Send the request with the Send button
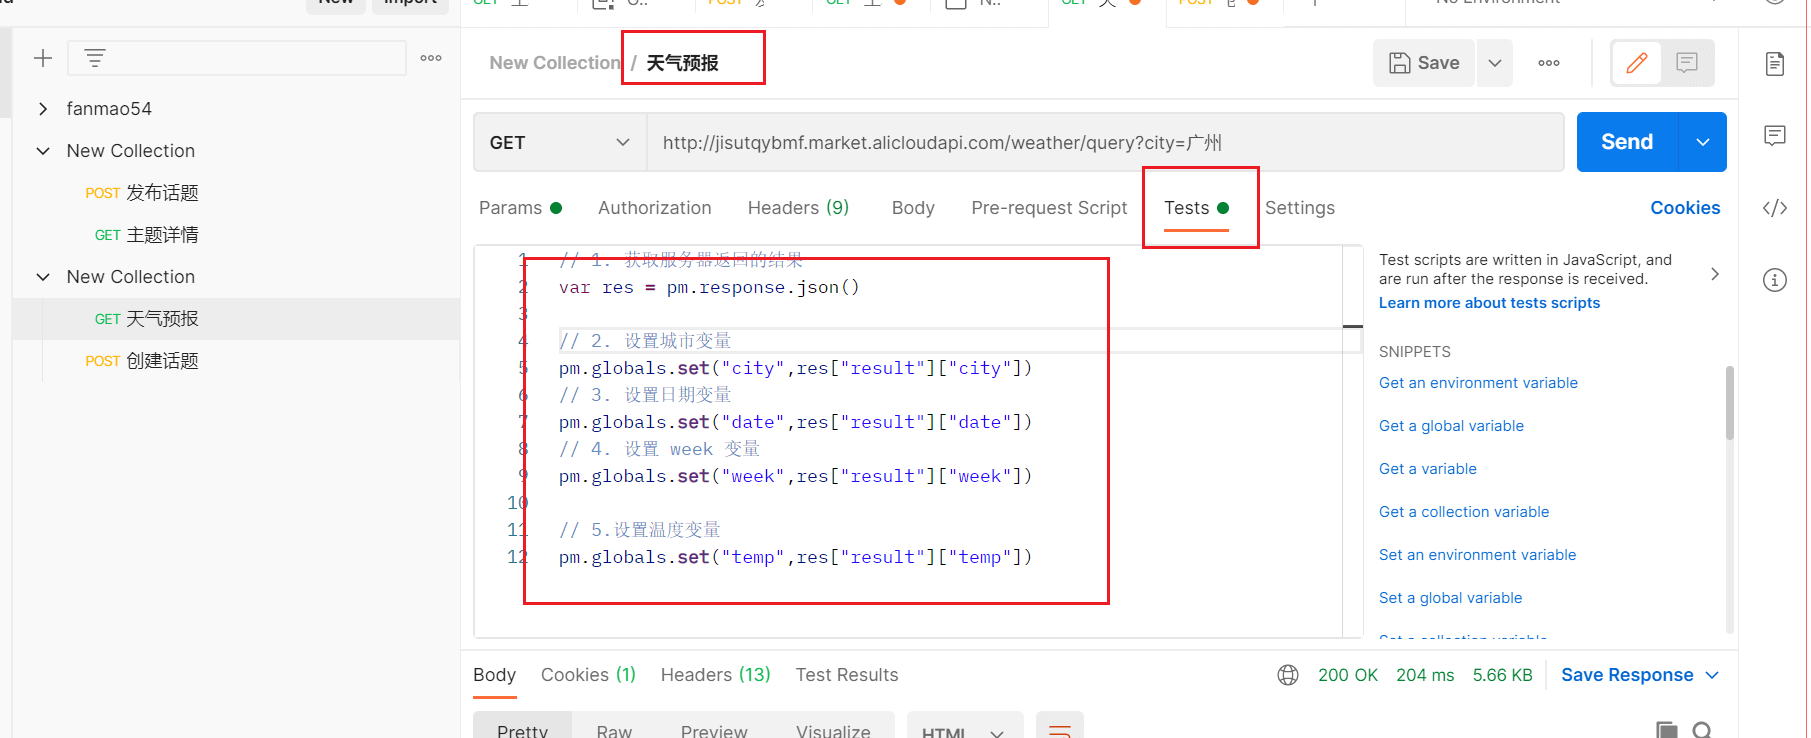Screen dimensions: 1811x738 tap(1627, 142)
